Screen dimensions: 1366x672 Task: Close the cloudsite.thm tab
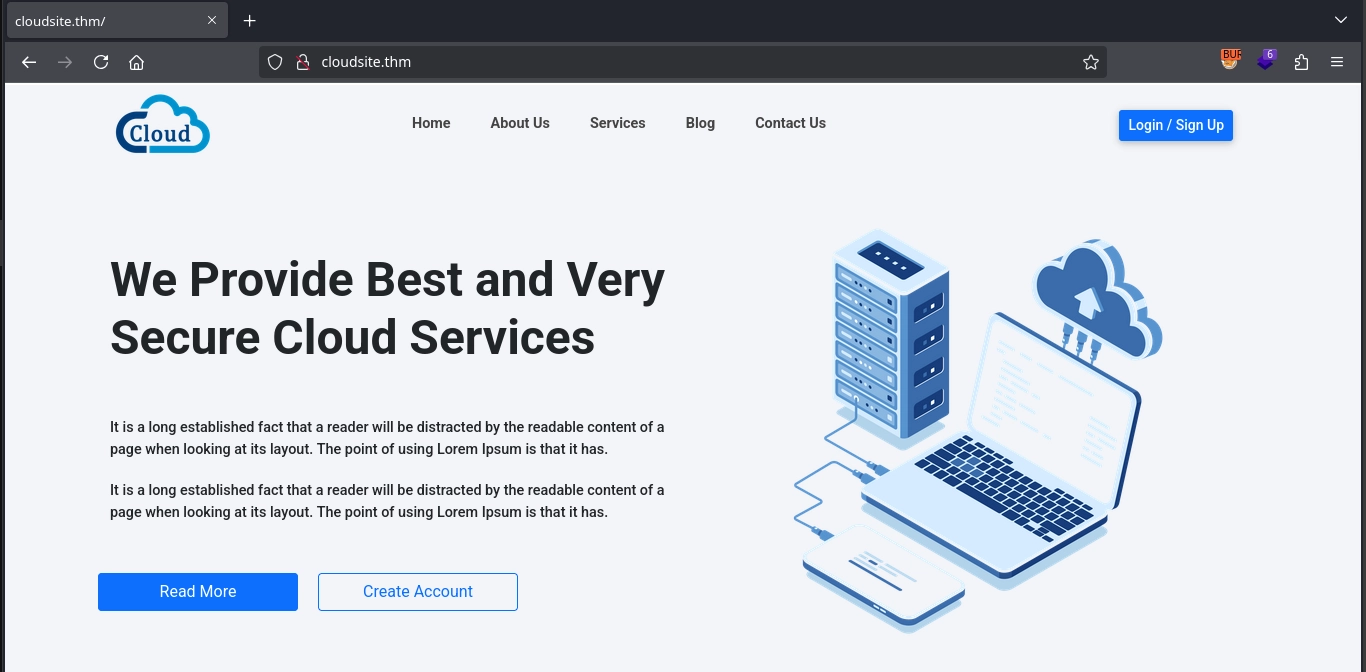click(212, 21)
